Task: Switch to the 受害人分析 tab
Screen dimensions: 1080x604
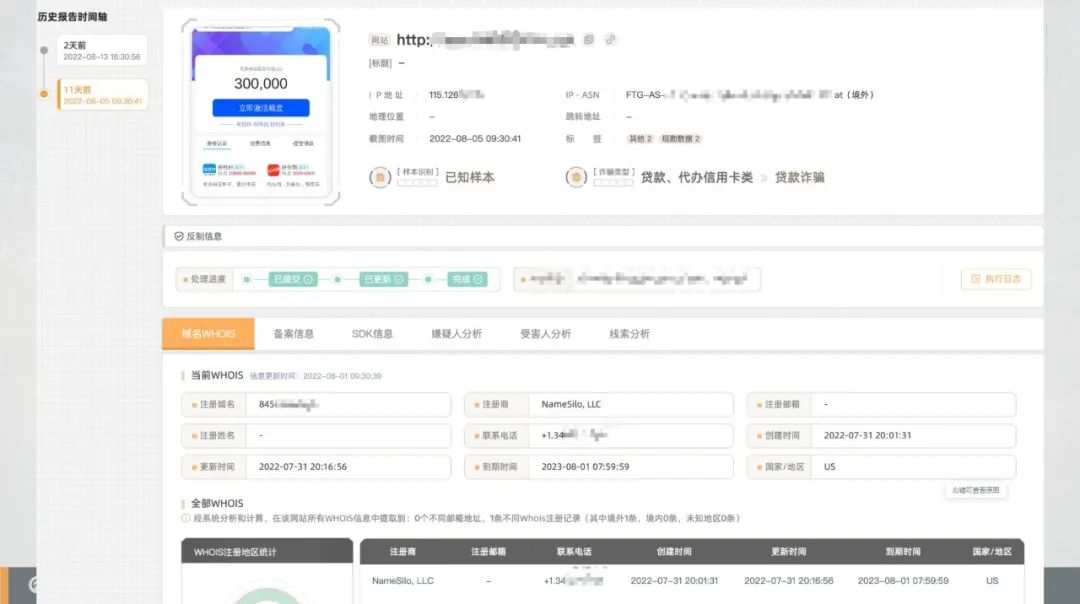Action: click(x=546, y=334)
